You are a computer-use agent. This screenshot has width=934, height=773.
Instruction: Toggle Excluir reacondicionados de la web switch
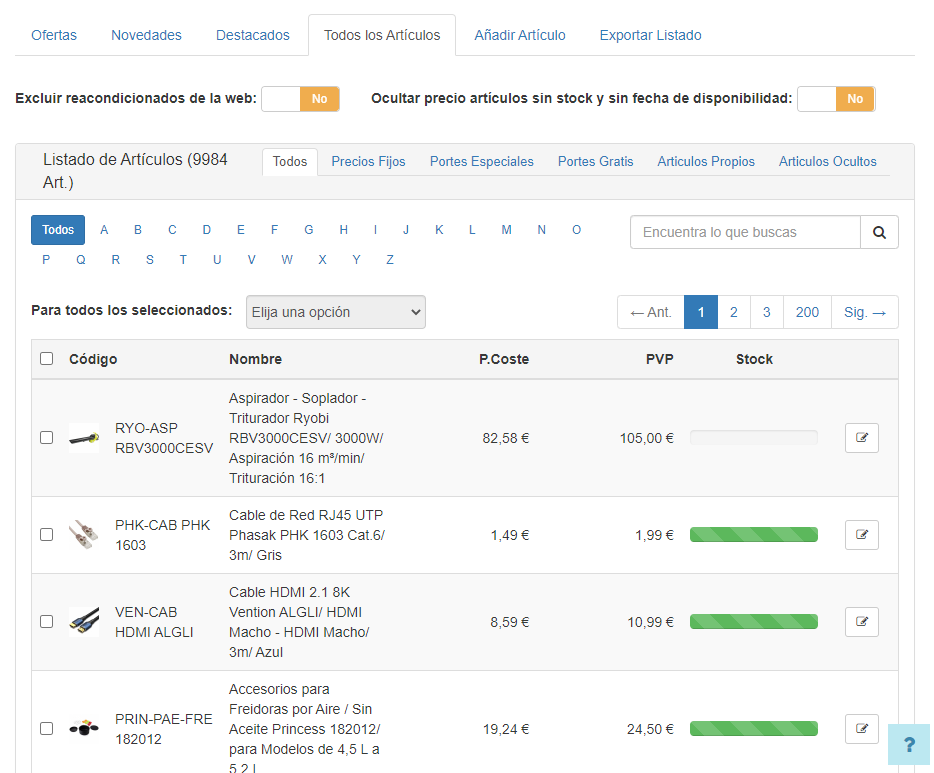[300, 99]
